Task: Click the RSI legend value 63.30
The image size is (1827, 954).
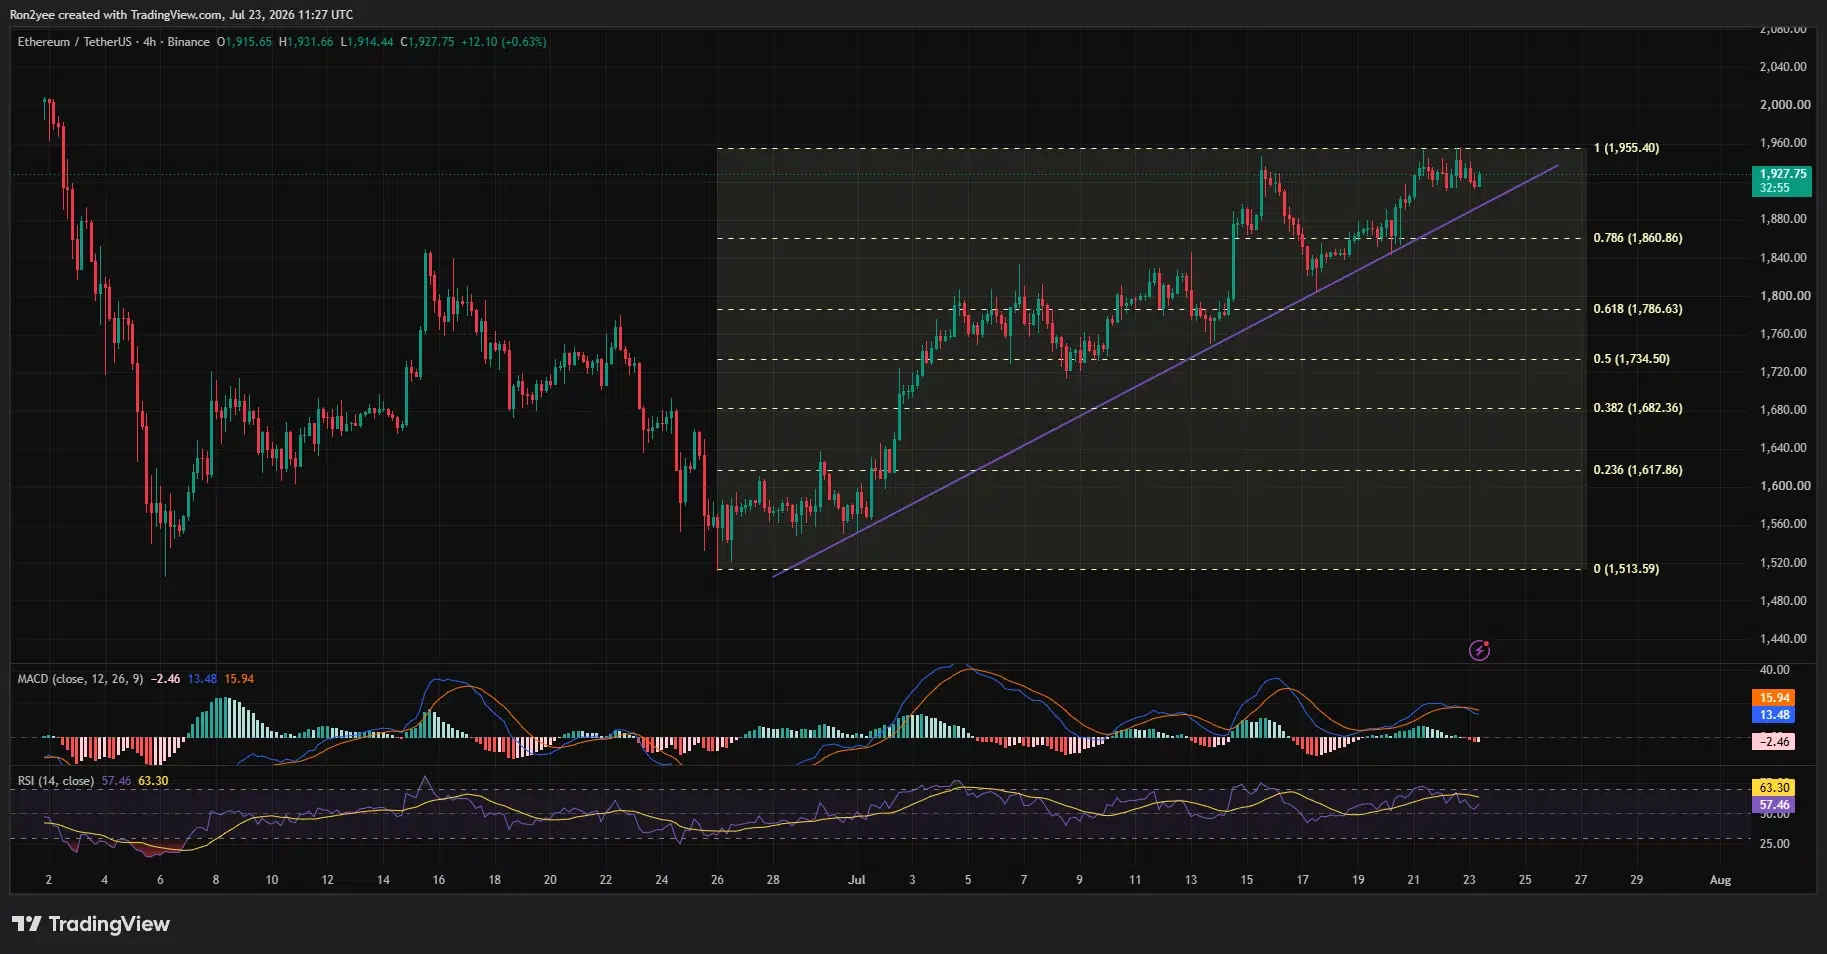Action: click(x=153, y=781)
